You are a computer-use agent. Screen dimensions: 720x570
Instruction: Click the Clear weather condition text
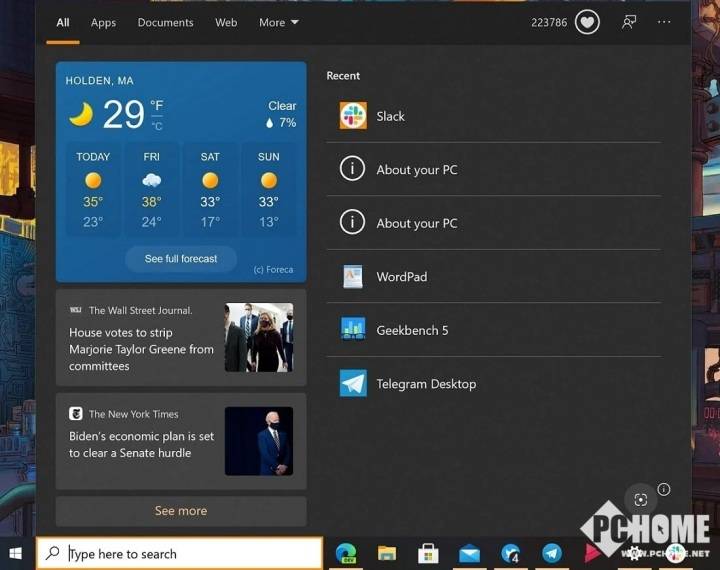pyautogui.click(x=282, y=106)
